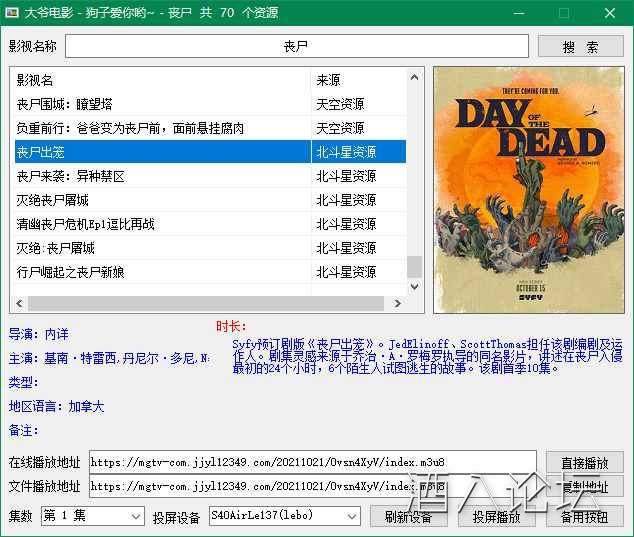Click the 文件播放地址 URL field
Viewport: 634px width, 537px height.
point(313,486)
